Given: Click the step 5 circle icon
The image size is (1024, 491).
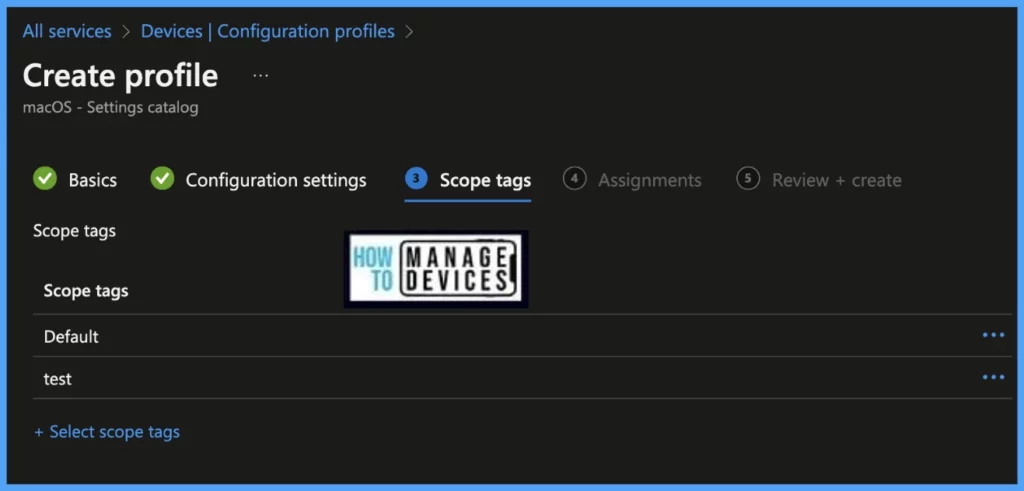Looking at the screenshot, I should [748, 179].
